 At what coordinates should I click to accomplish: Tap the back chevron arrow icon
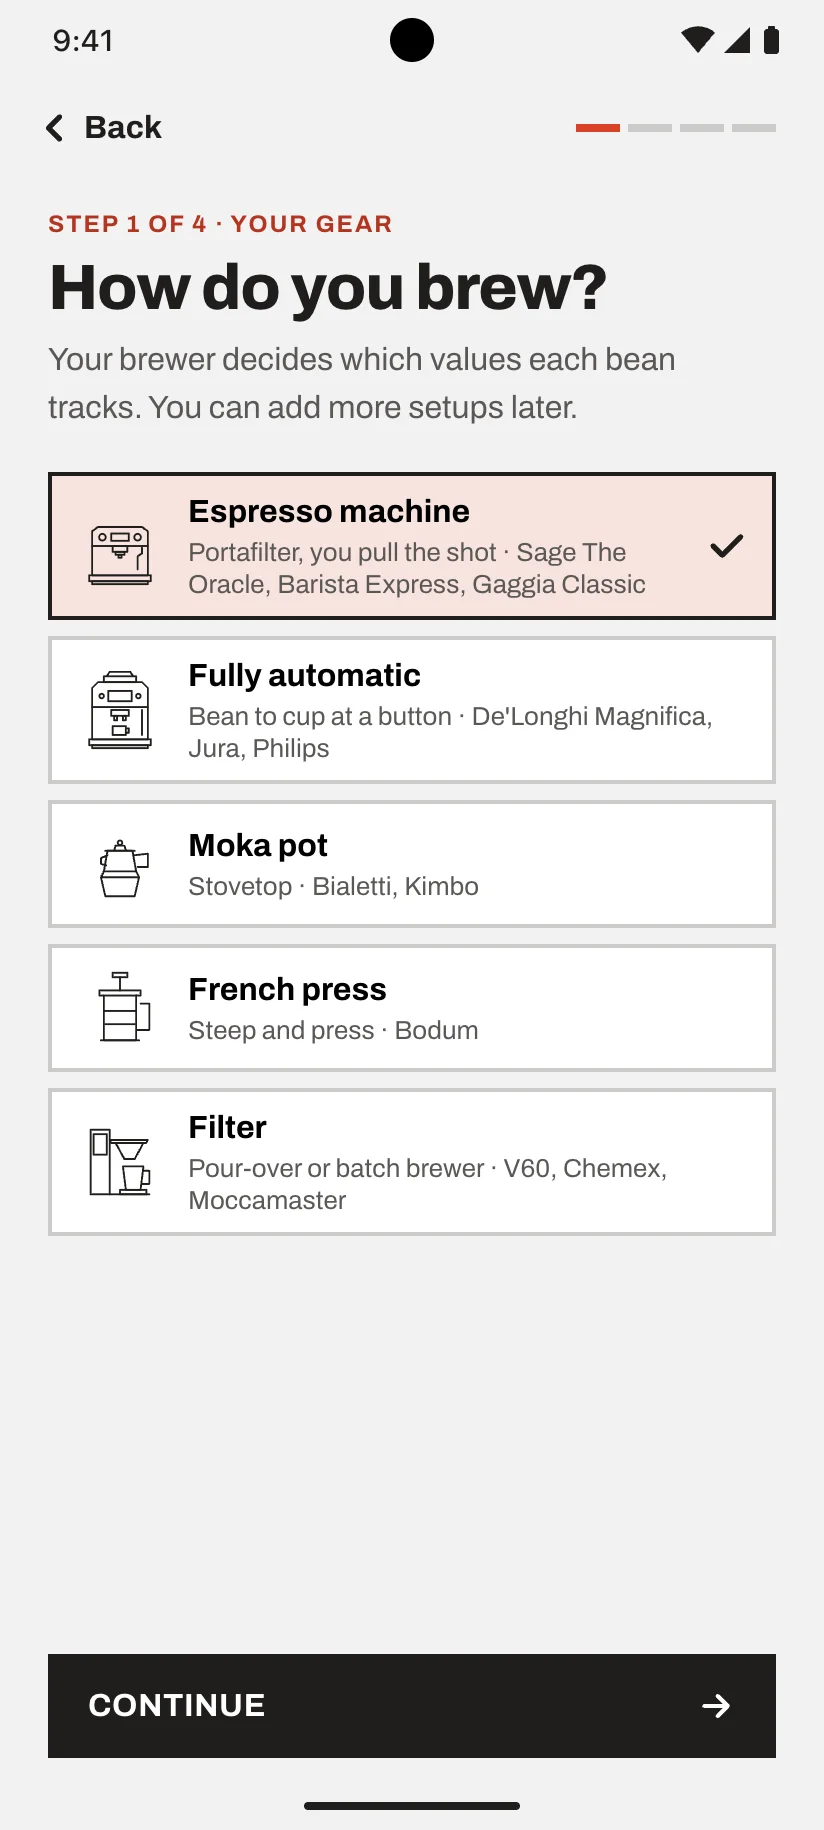(55, 128)
